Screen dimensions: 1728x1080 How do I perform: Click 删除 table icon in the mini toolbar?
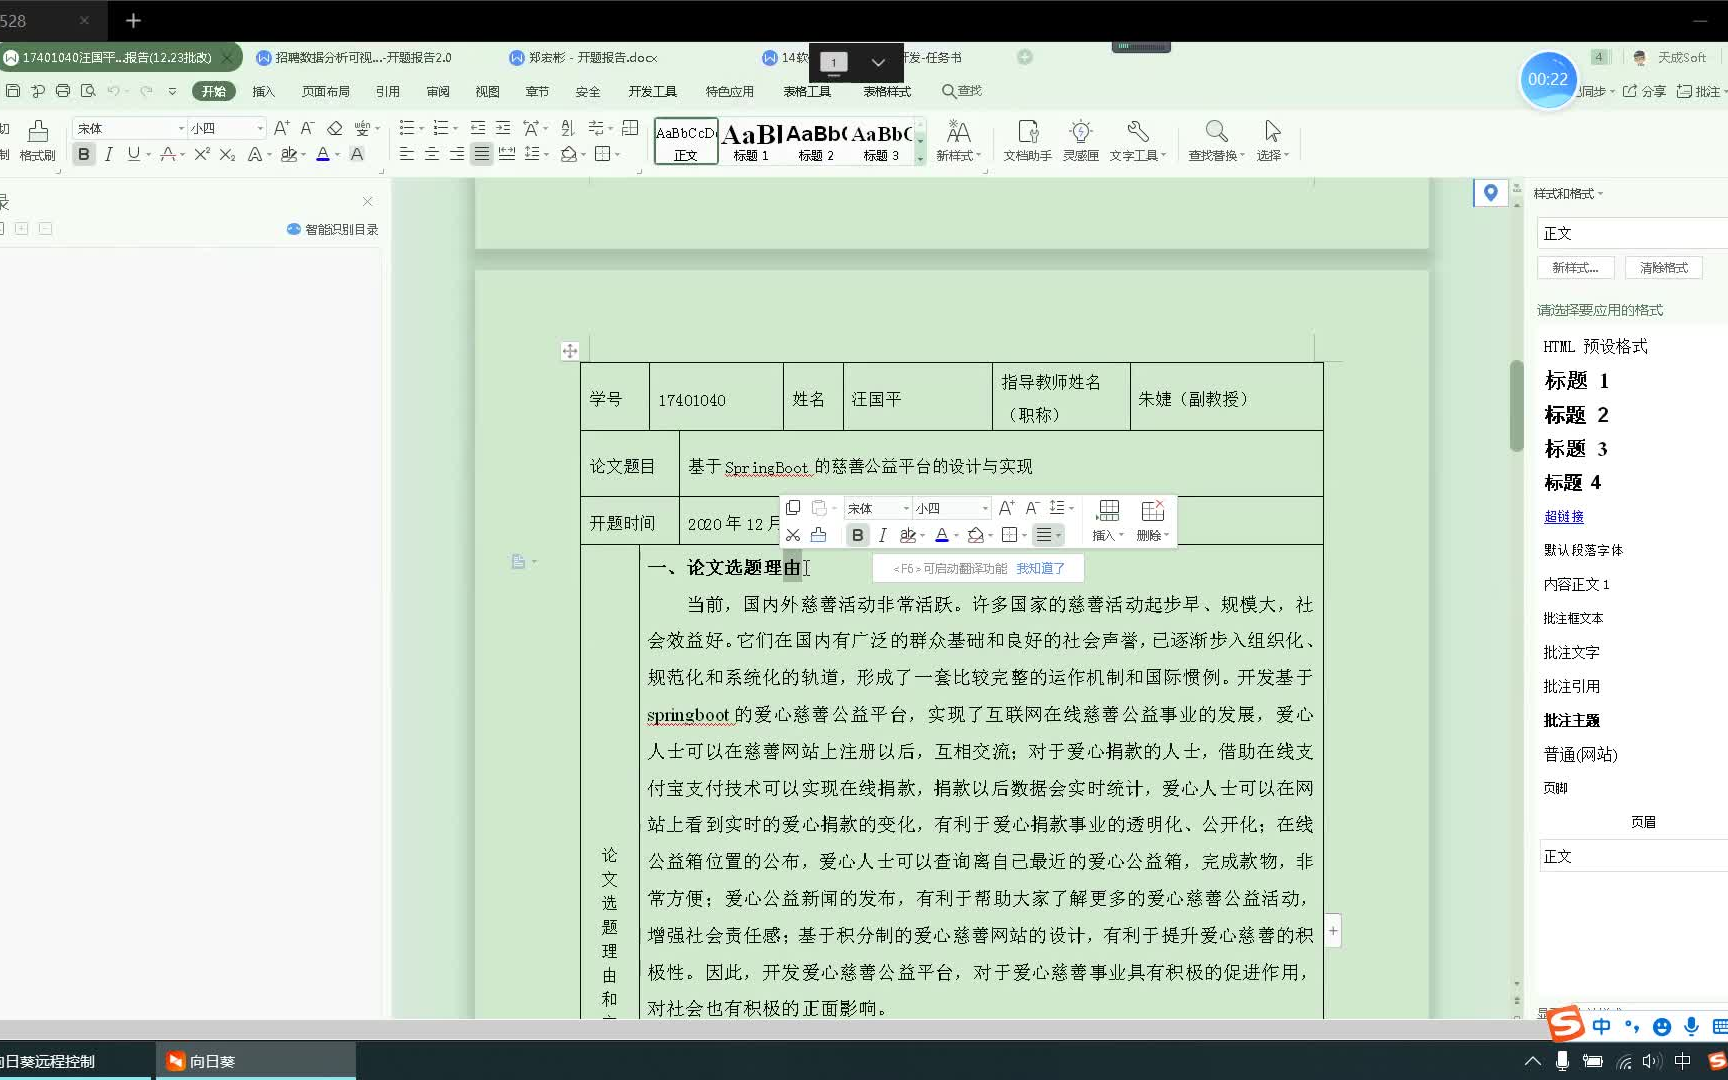click(x=1152, y=521)
